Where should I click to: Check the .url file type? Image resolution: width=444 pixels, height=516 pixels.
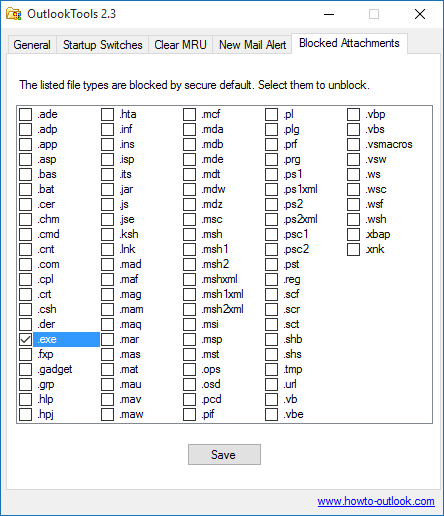[x=271, y=384]
